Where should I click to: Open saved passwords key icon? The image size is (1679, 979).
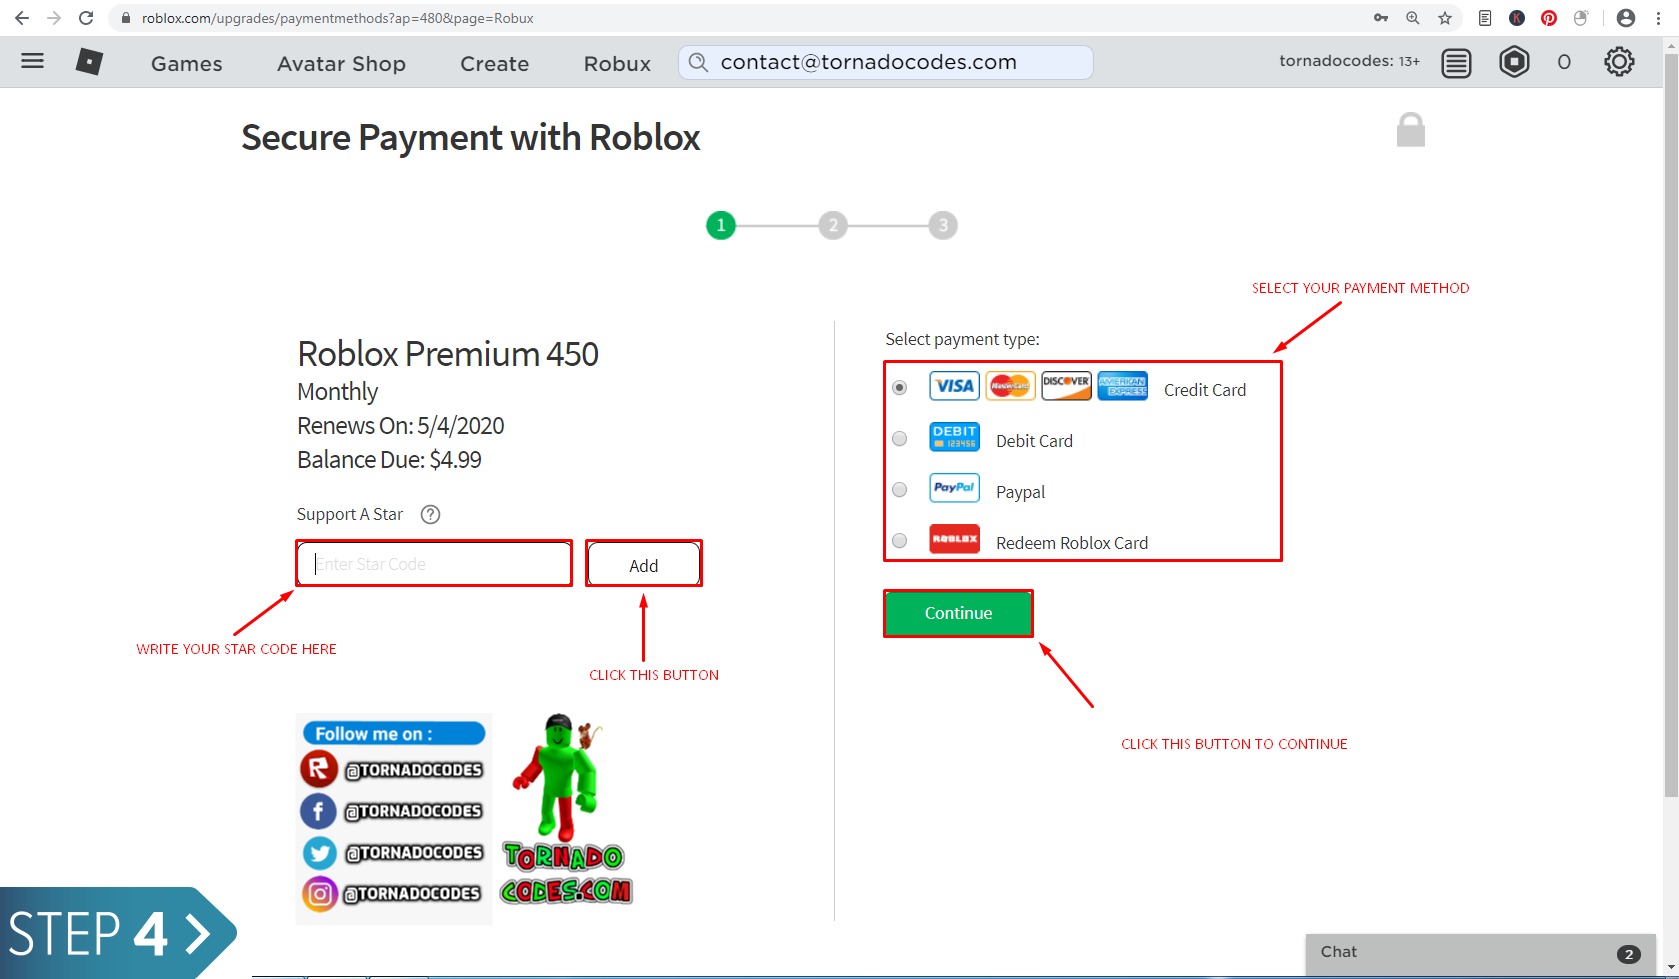pyautogui.click(x=1381, y=18)
